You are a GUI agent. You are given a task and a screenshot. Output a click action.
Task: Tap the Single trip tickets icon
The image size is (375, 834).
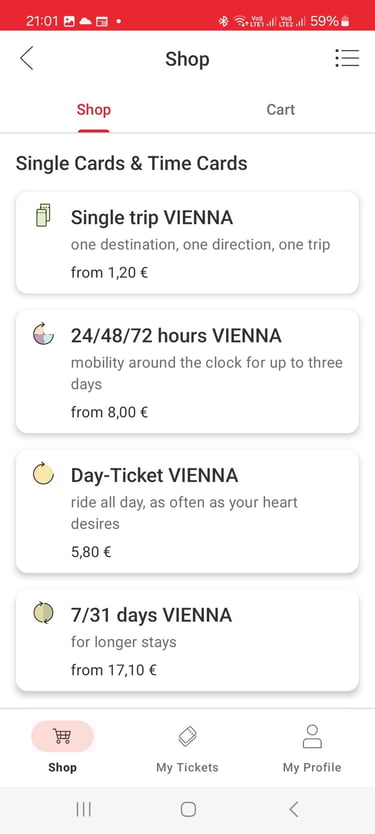point(43,215)
